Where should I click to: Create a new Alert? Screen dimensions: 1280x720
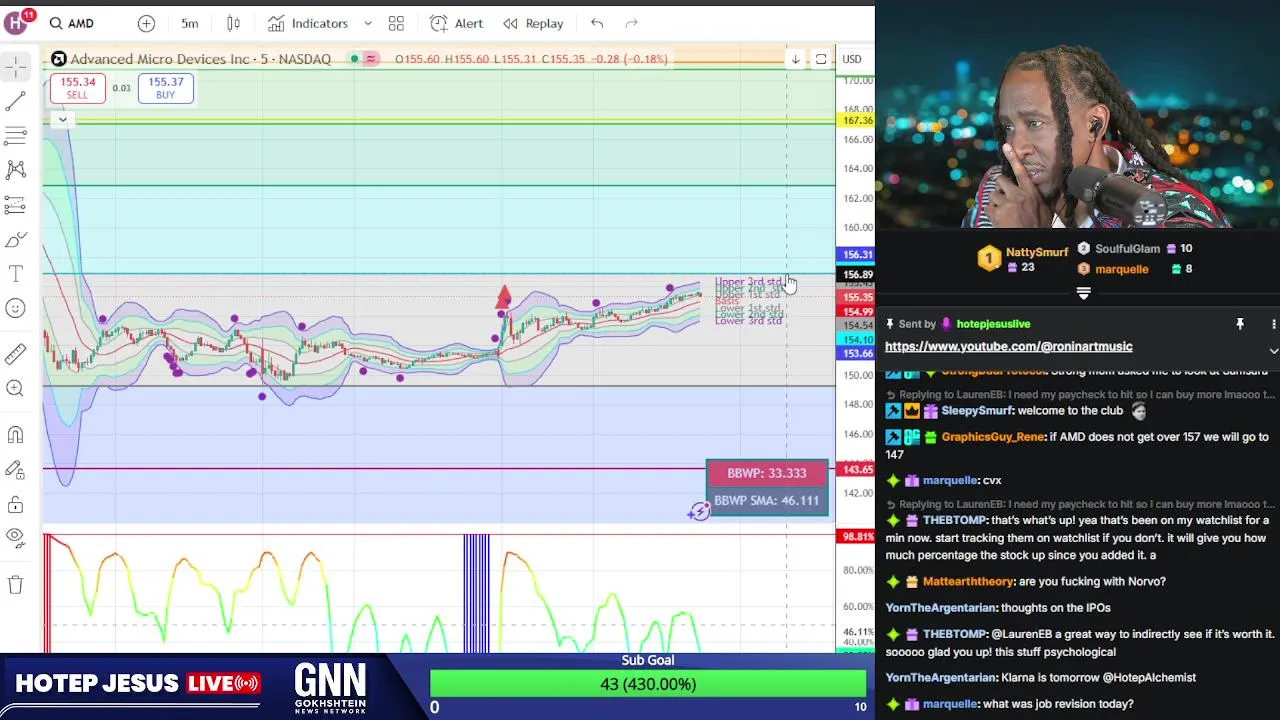coord(456,23)
